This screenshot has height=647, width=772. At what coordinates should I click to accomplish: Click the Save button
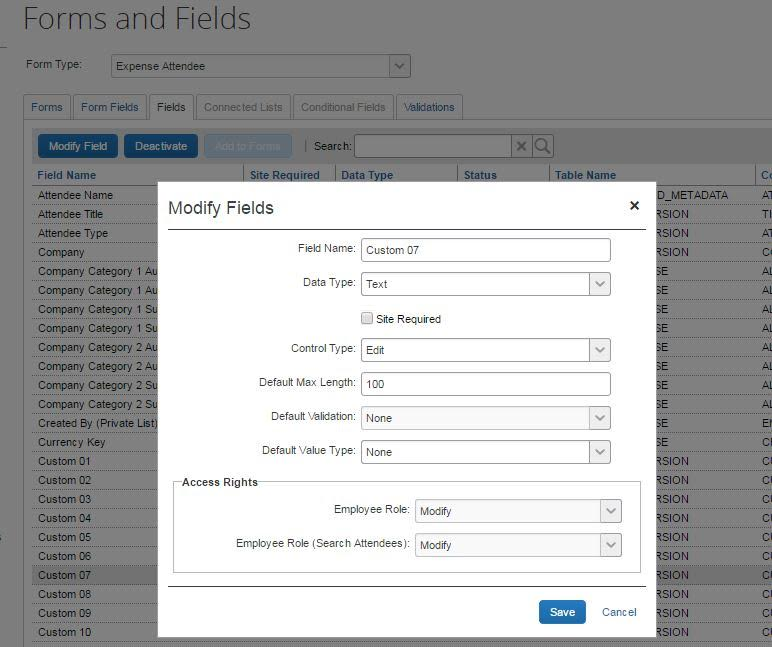click(562, 612)
